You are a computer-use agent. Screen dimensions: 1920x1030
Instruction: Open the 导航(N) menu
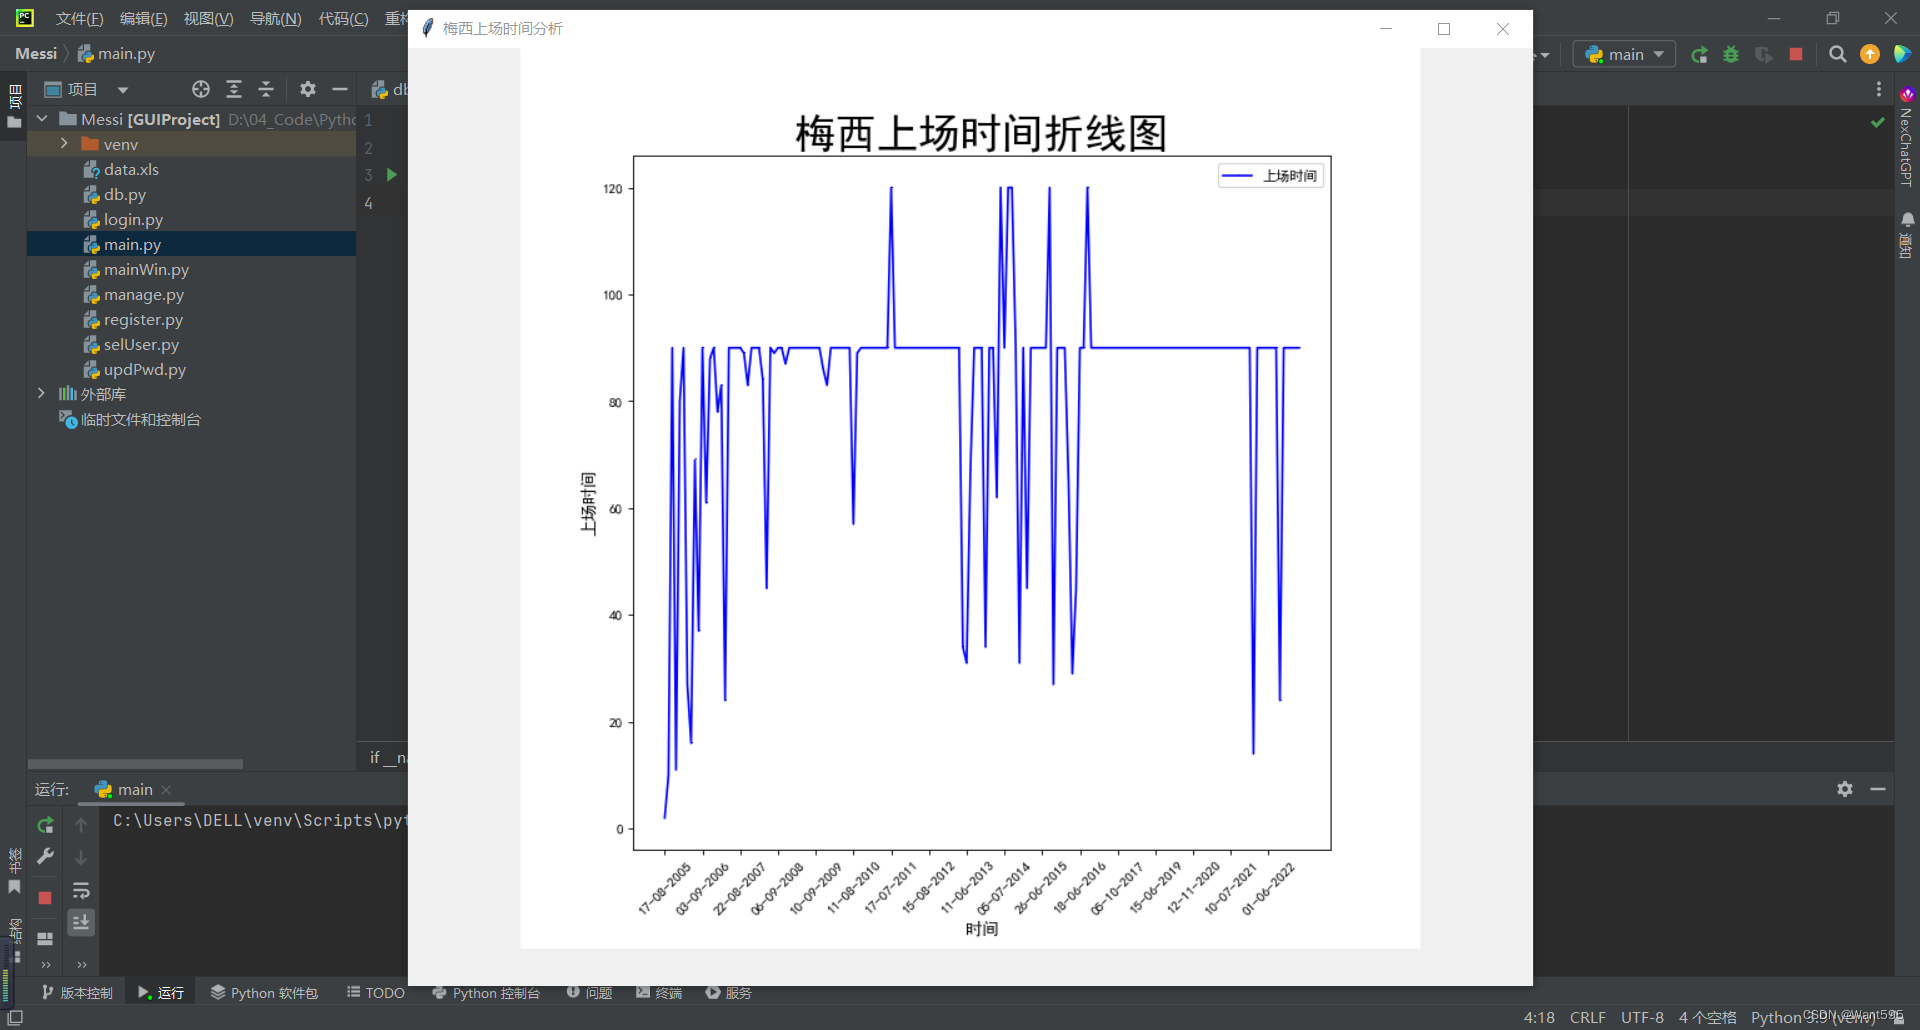(x=275, y=18)
